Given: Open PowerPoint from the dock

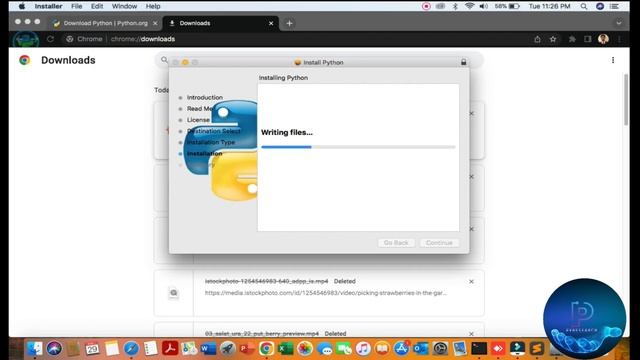Looking at the screenshot, I should (247, 349).
